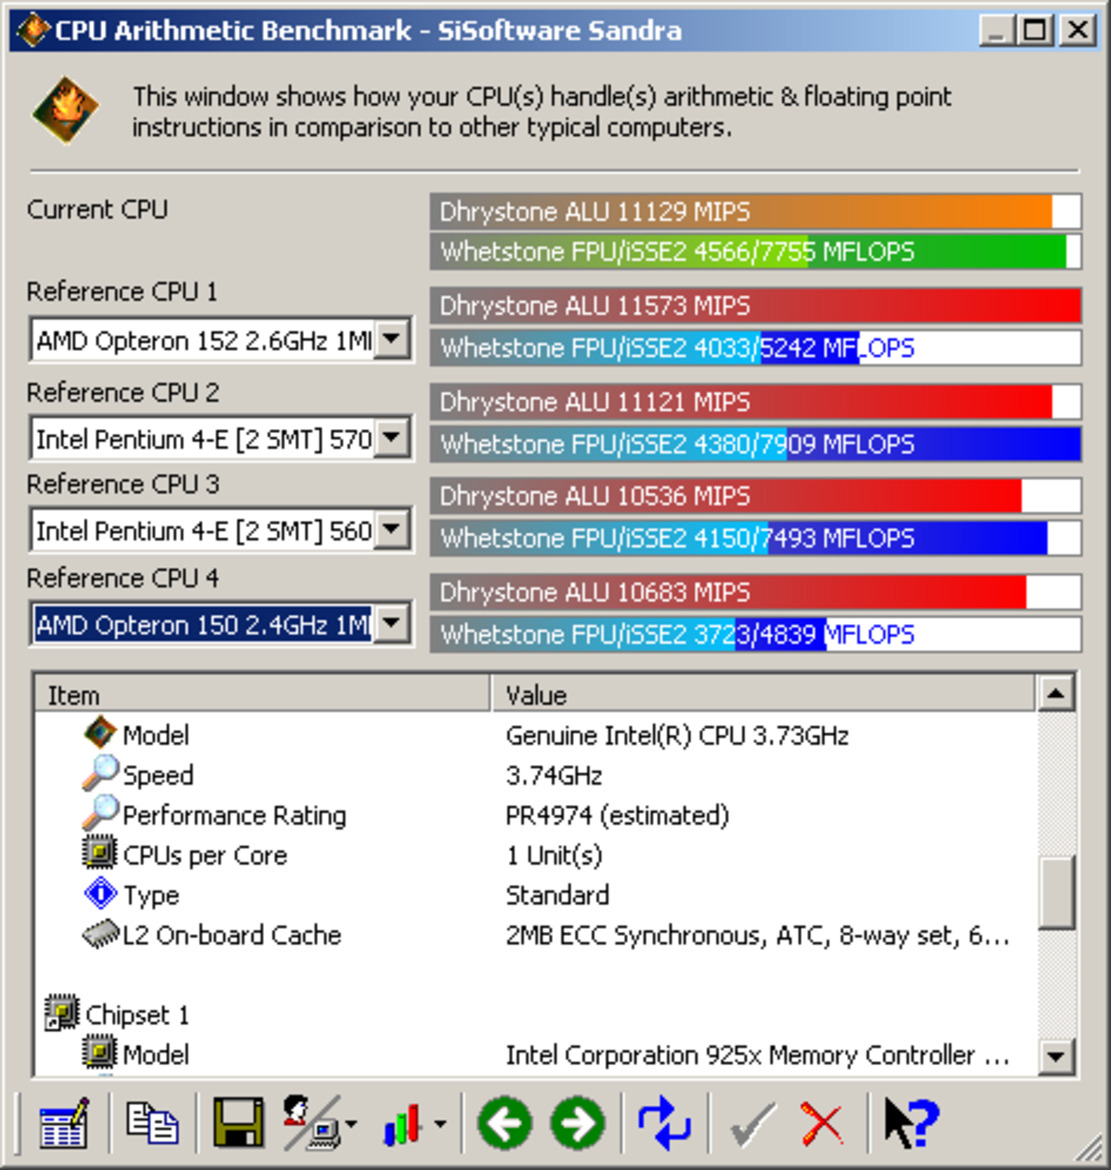
Task: Cancel with the red X icon
Action: [822, 1124]
